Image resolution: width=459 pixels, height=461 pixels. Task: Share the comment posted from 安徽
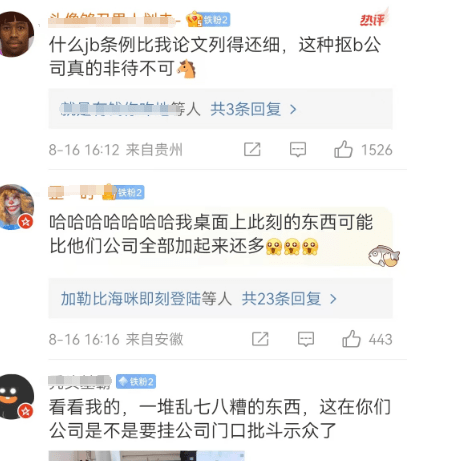[x=260, y=339]
